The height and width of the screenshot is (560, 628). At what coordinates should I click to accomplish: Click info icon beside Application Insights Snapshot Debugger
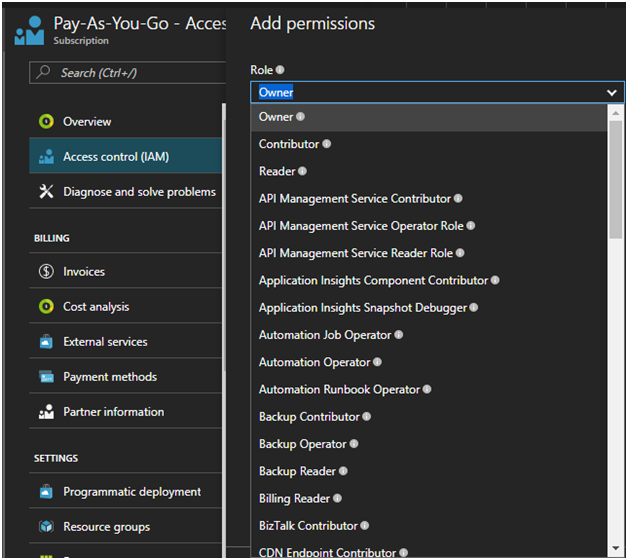pyautogui.click(x=474, y=307)
